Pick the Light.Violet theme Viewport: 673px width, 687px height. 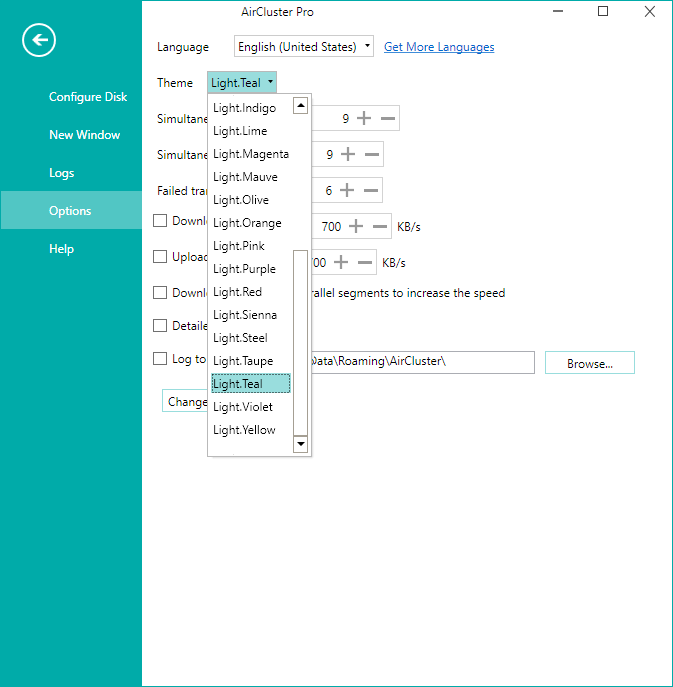pyautogui.click(x=251, y=407)
